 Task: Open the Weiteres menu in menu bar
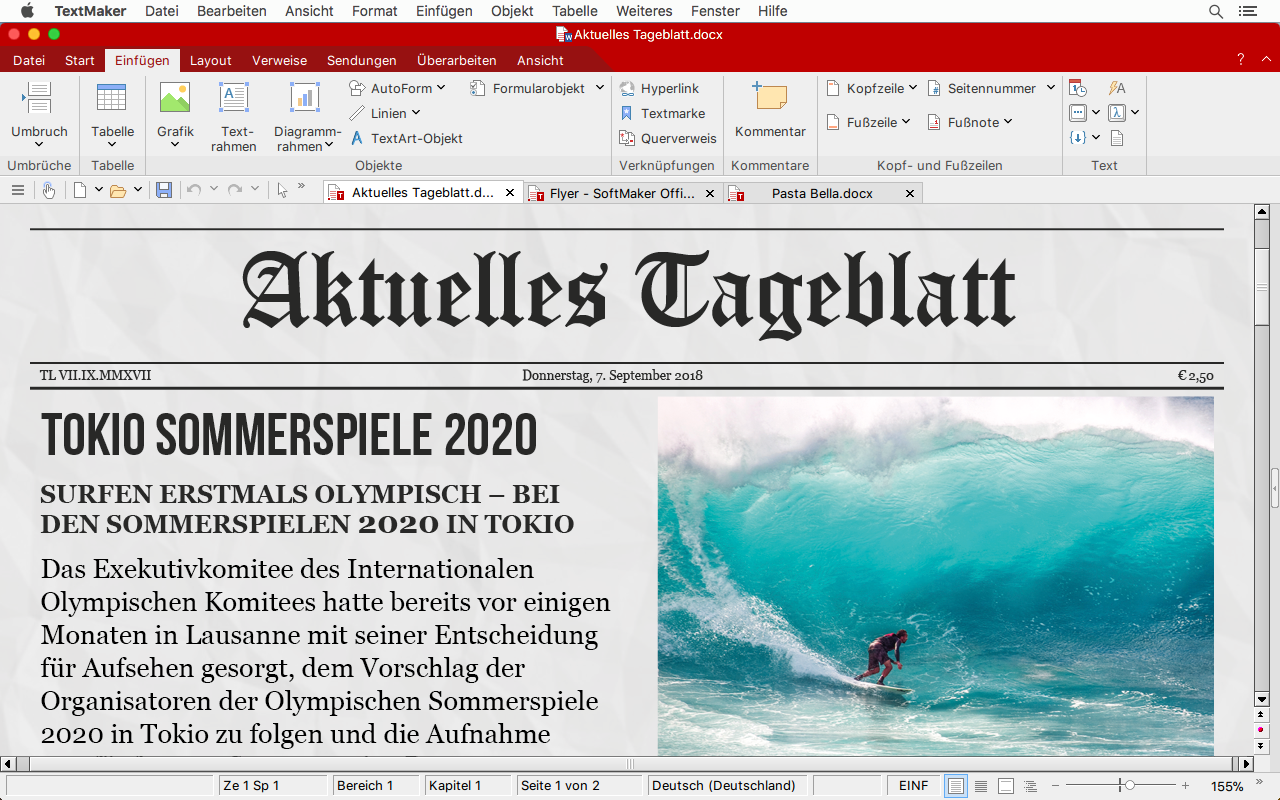(x=644, y=11)
